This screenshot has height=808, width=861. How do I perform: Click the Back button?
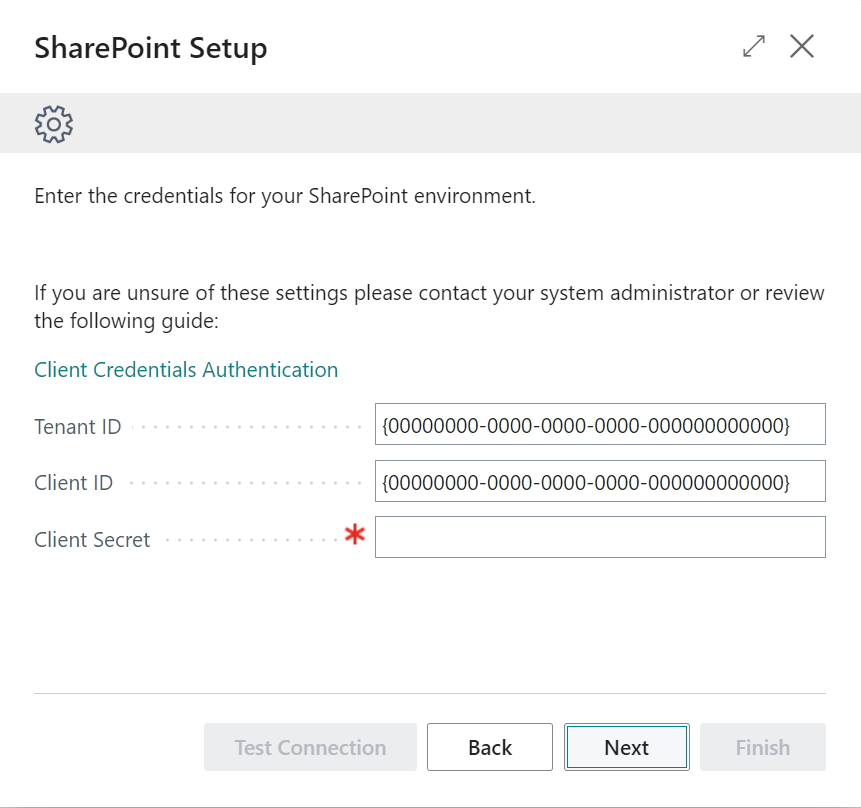tap(489, 746)
